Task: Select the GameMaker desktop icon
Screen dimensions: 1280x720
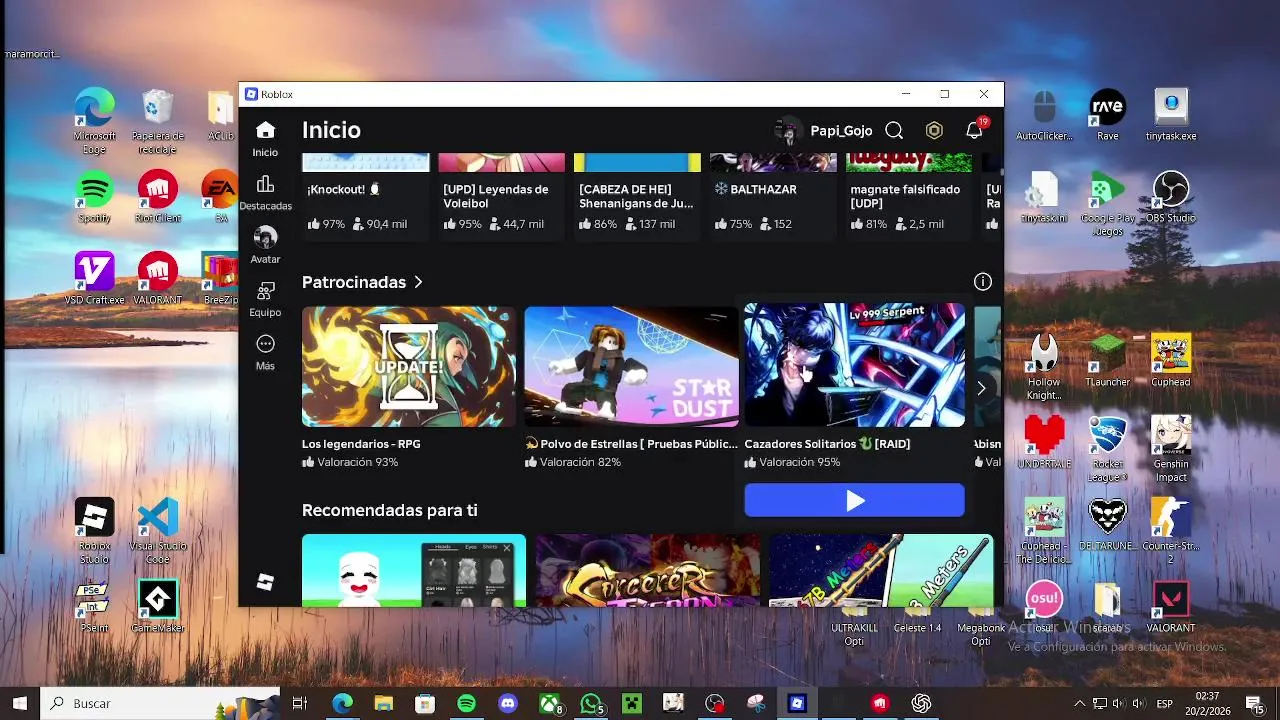Action: pyautogui.click(x=158, y=606)
